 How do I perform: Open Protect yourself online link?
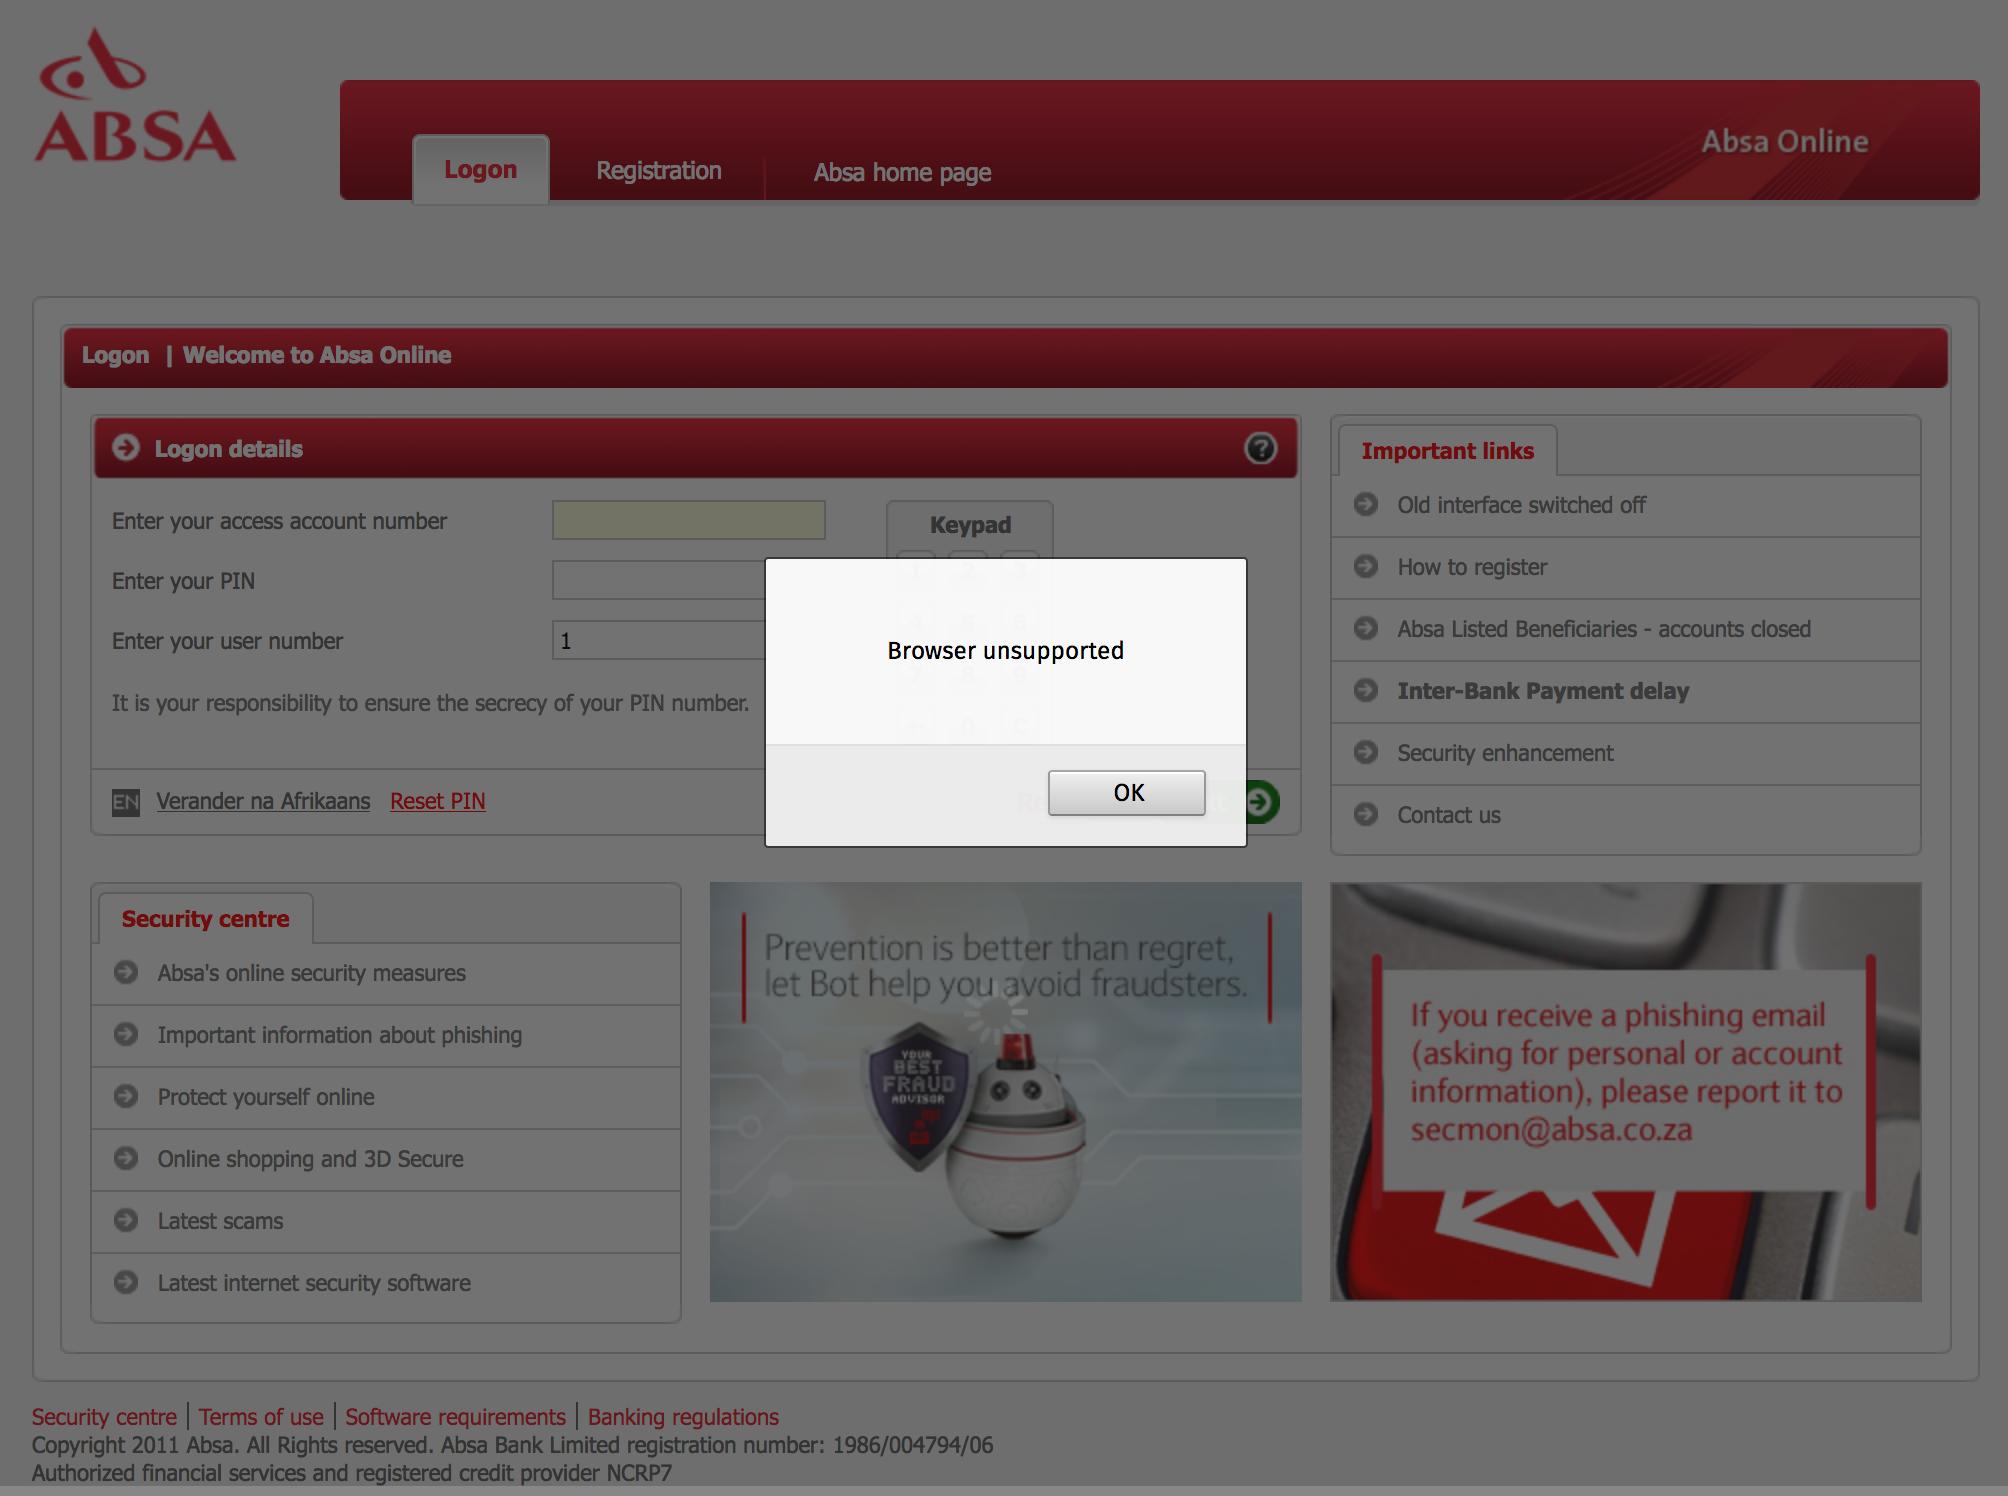[266, 1097]
